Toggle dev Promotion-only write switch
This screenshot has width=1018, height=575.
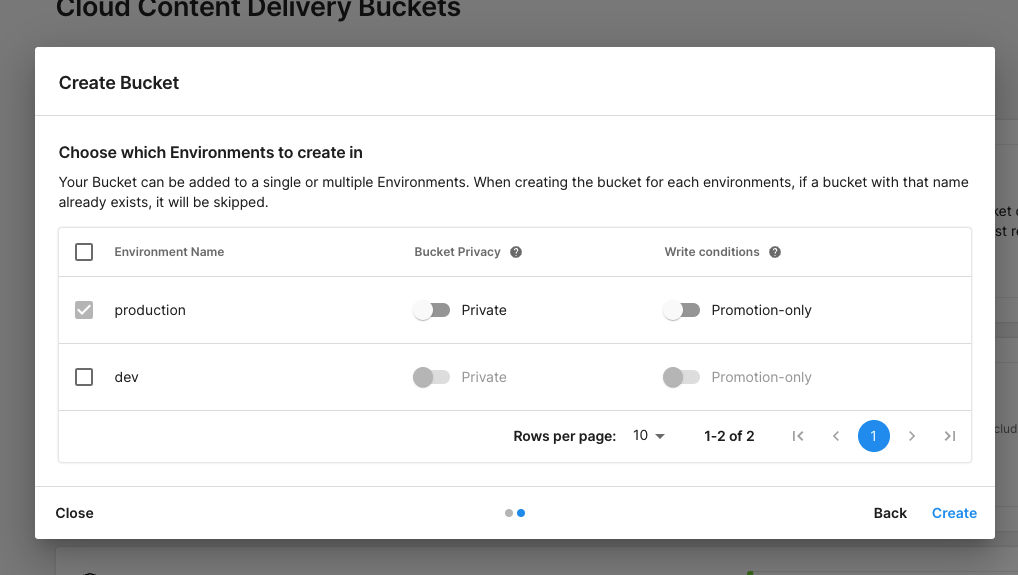682,377
